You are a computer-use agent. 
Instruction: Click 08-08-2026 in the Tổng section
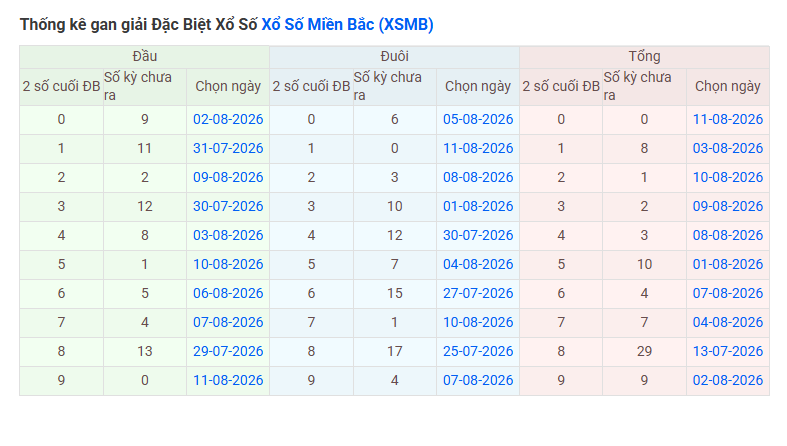pyautogui.click(x=728, y=235)
